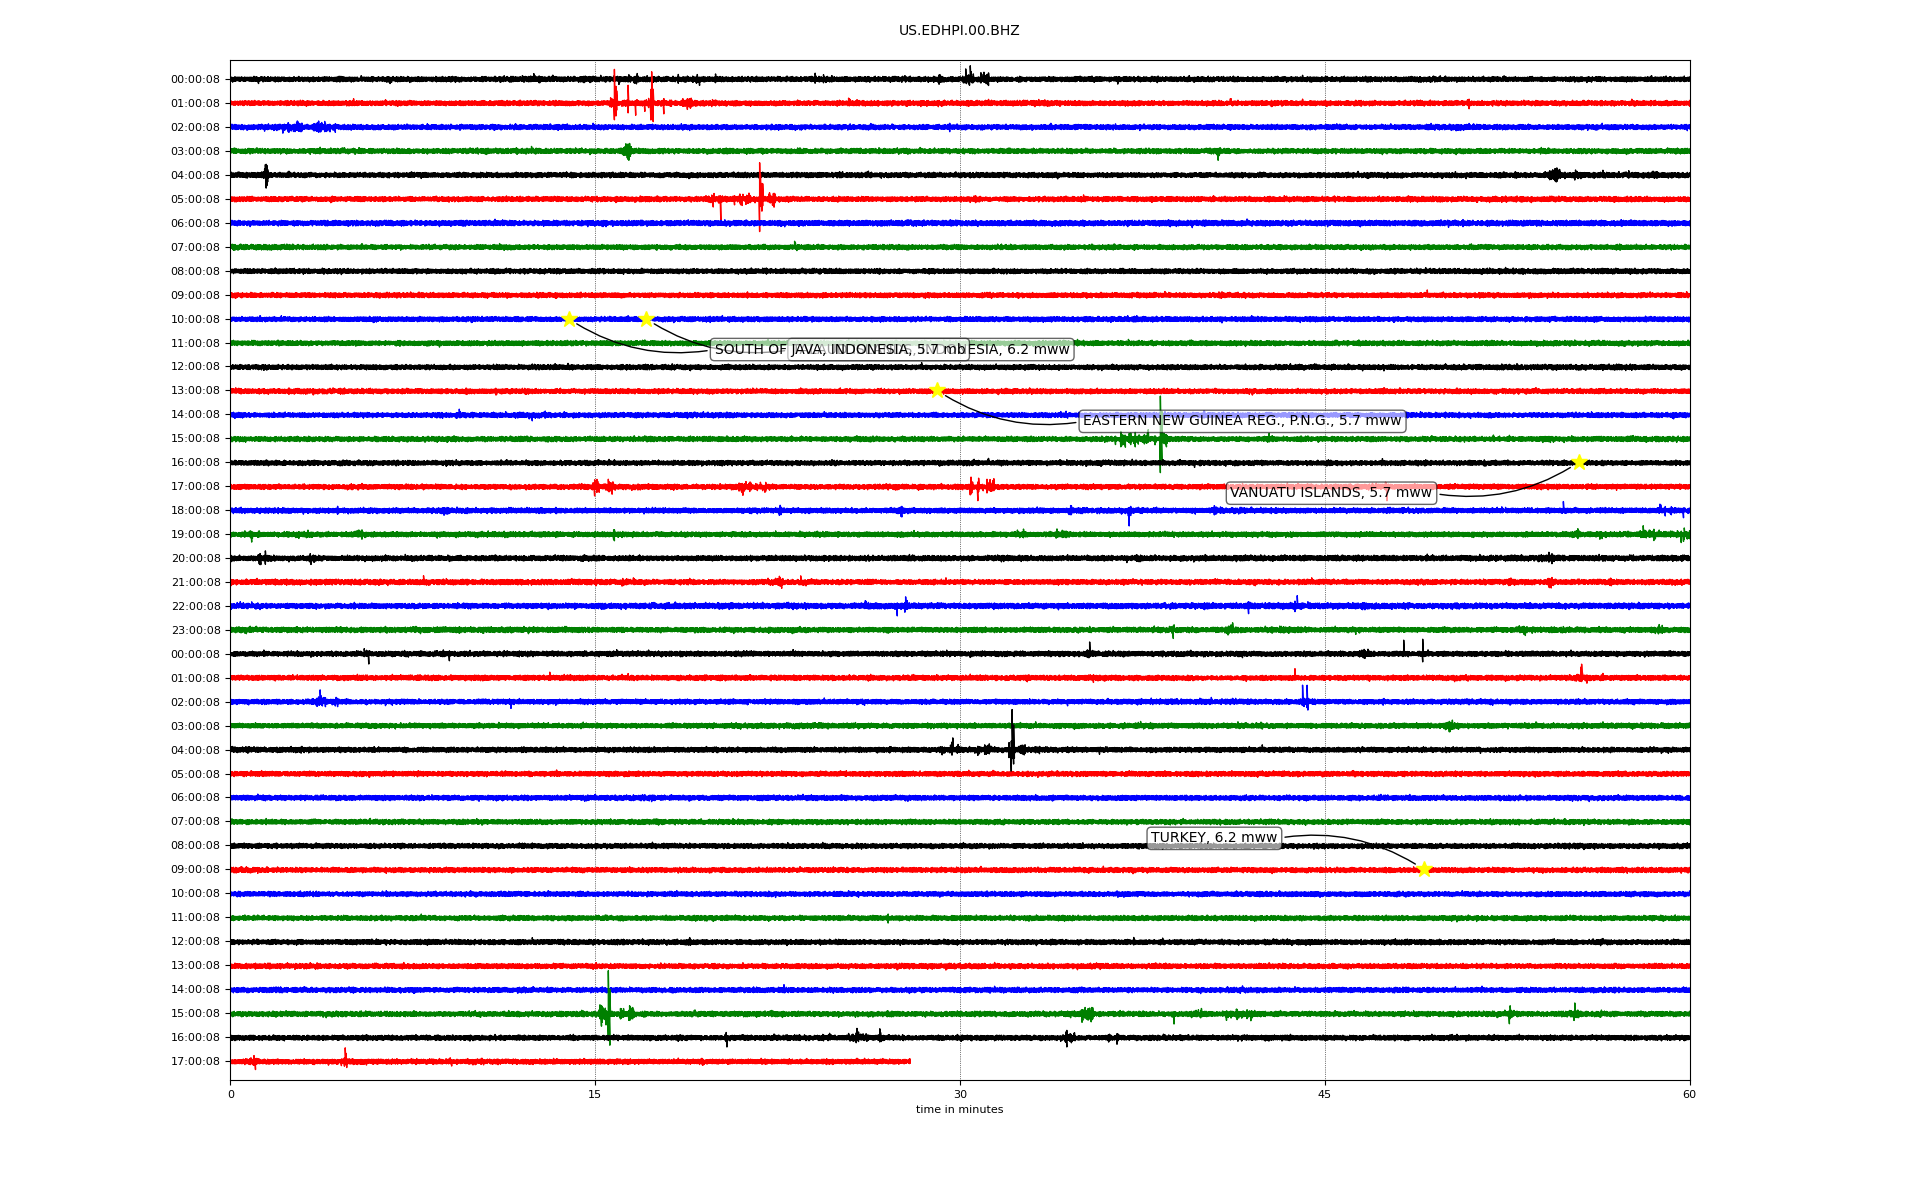
Task: Click the 23:00:08 row time label
Action: [x=195, y=631]
